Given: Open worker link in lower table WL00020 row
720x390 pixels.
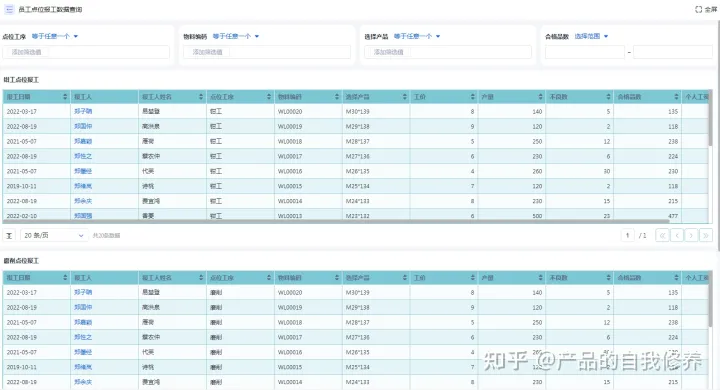Looking at the screenshot, I should pos(83,292).
